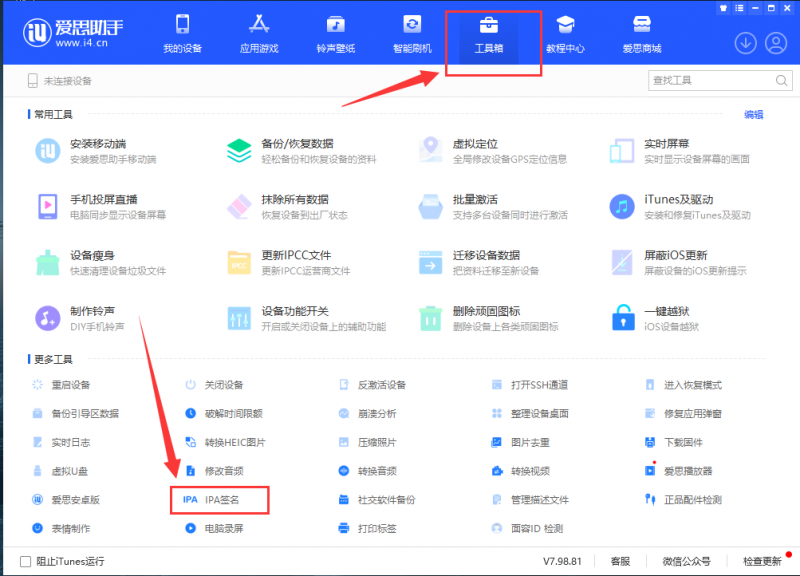
Task: Open the 智能刷机 tab
Action: coord(412,34)
